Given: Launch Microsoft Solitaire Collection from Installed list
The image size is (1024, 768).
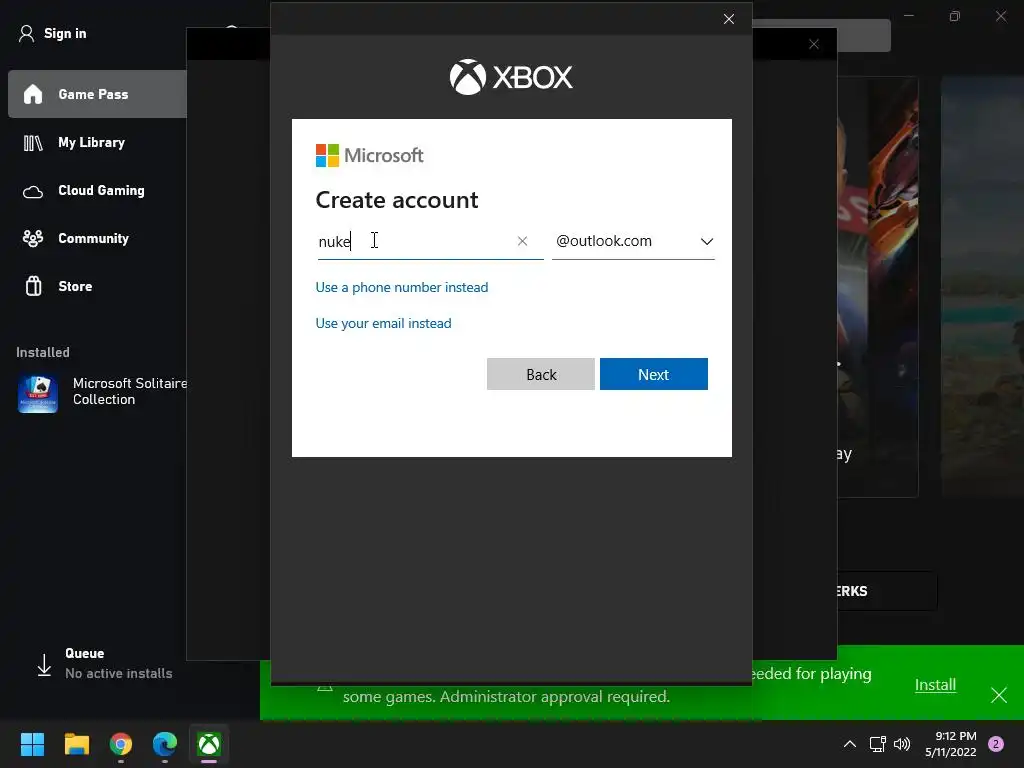Looking at the screenshot, I should [102, 391].
